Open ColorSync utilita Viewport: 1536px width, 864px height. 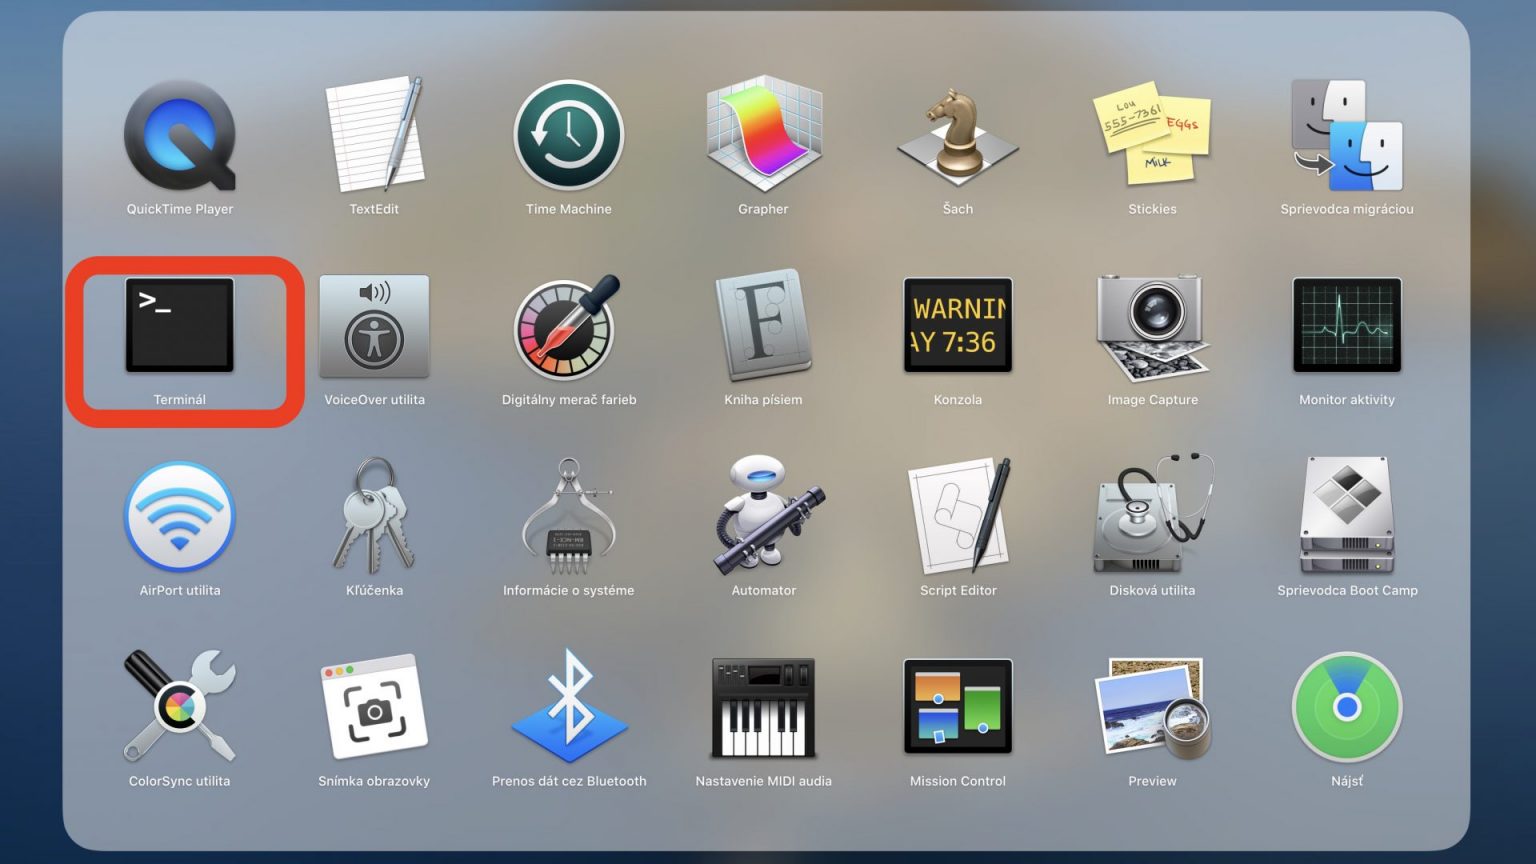click(180, 706)
